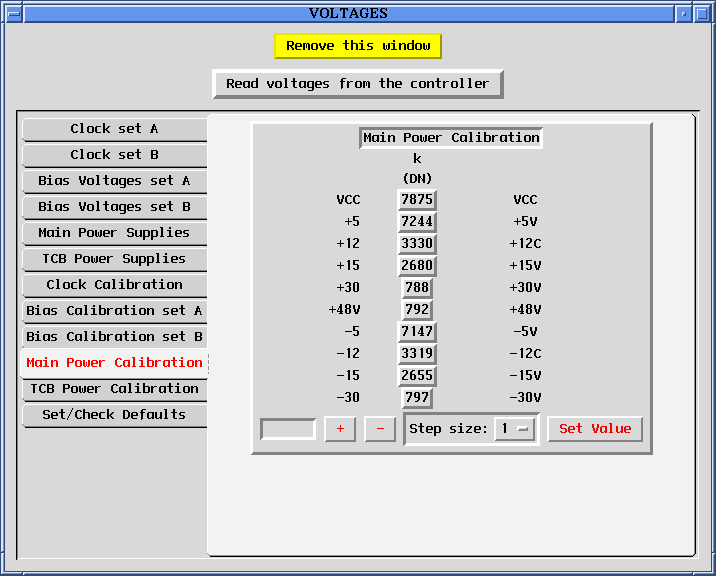Open Bias Calibration set B tab
The width and height of the screenshot is (716, 576).
click(114, 337)
